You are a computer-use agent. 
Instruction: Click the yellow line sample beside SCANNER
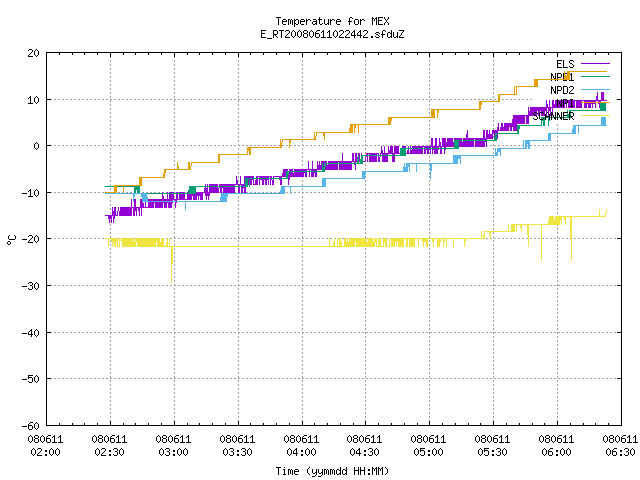click(595, 116)
